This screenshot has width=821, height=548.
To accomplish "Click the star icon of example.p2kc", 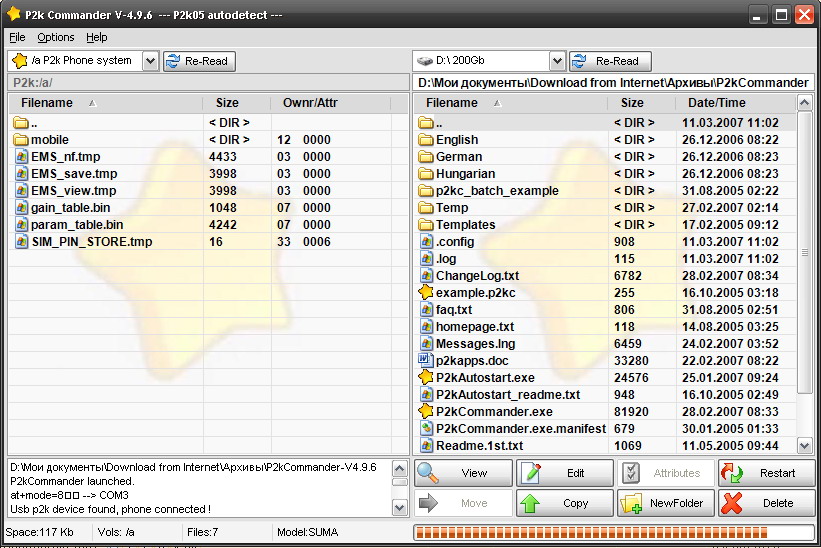I will click(426, 292).
